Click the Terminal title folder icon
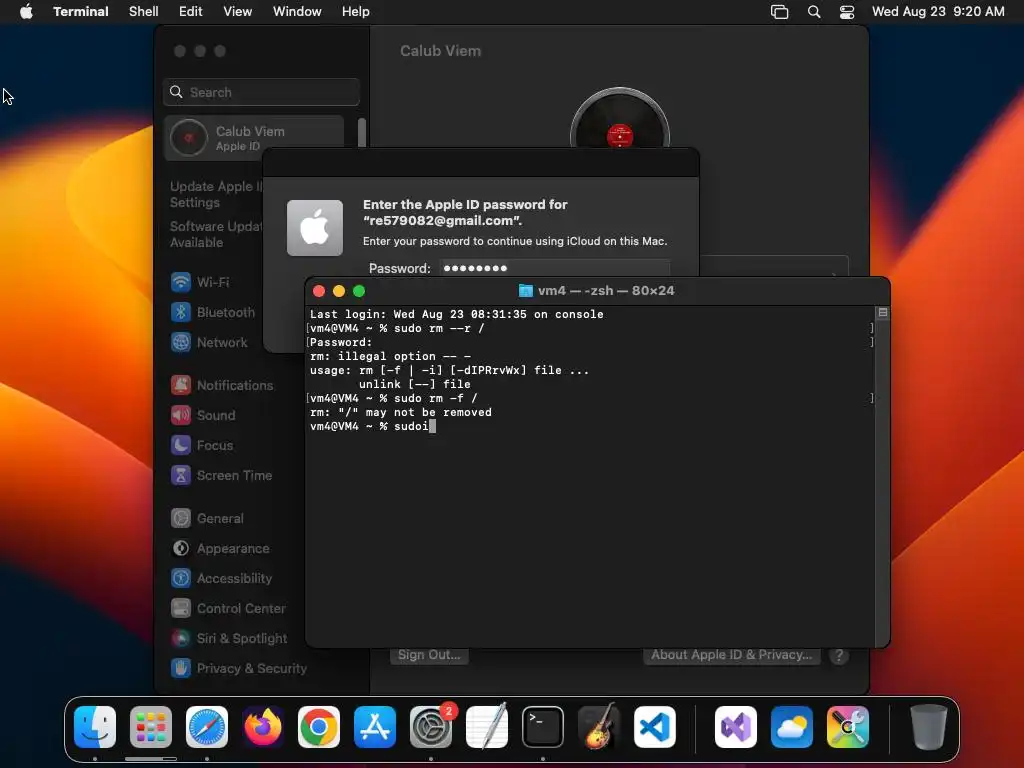Screen dimensions: 1024x768 coord(526,291)
